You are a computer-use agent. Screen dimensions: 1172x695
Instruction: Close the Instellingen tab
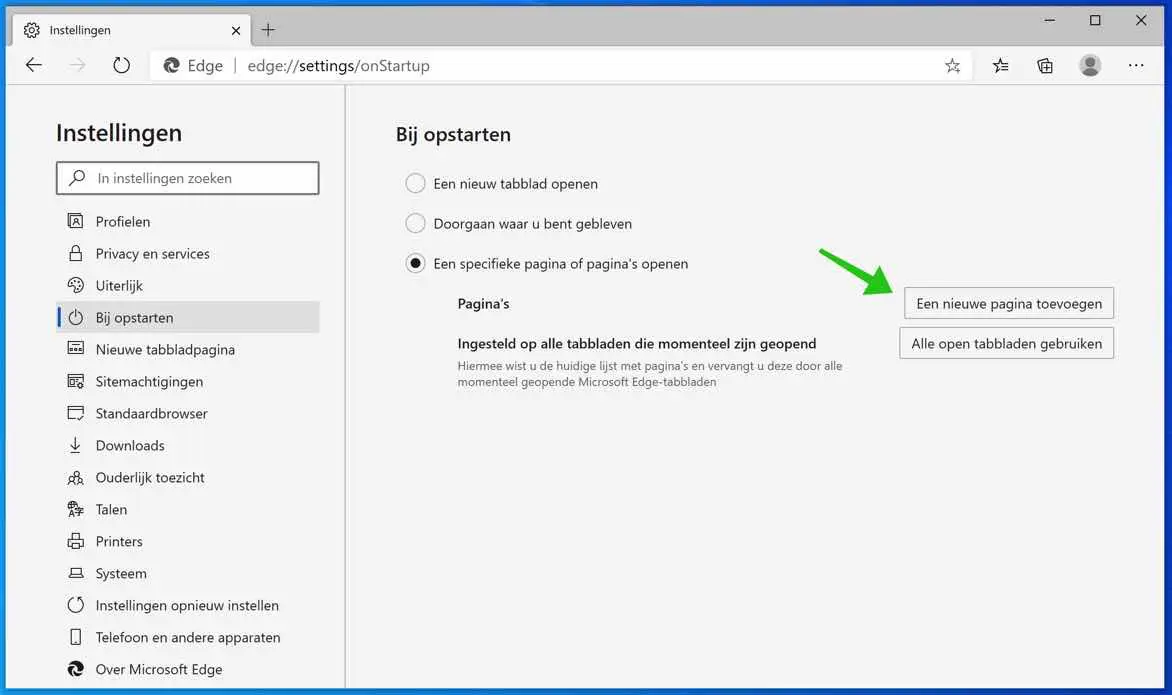tap(236, 31)
